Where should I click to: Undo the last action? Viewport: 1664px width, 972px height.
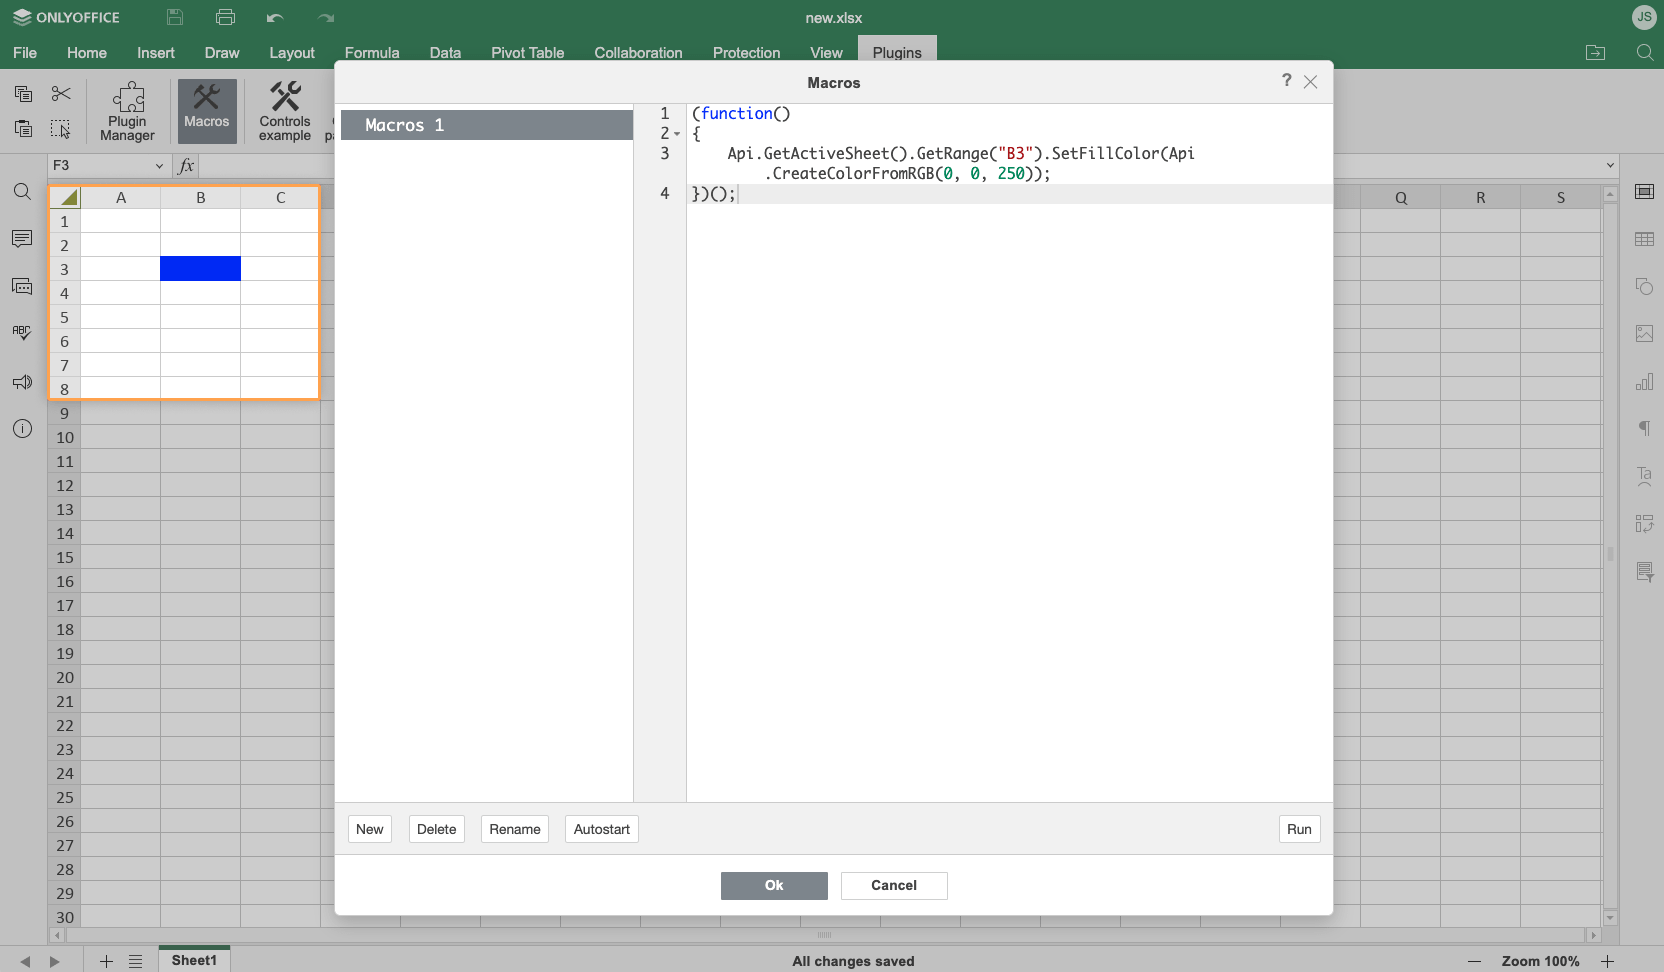tap(275, 18)
